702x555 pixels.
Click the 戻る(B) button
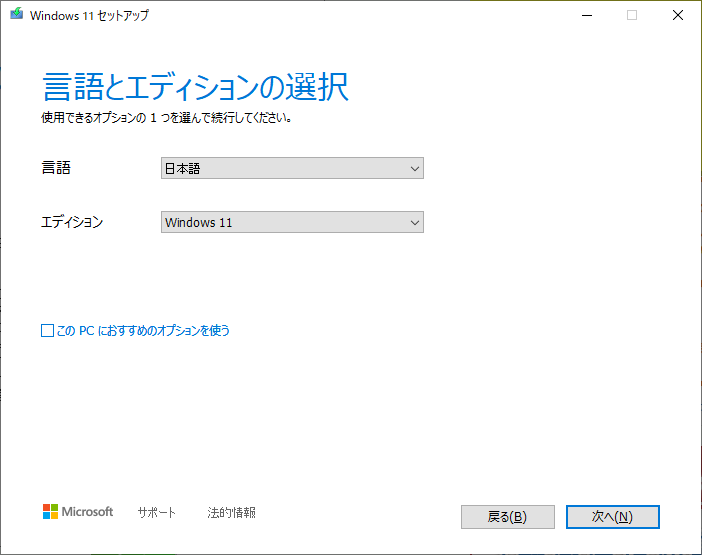click(x=508, y=517)
